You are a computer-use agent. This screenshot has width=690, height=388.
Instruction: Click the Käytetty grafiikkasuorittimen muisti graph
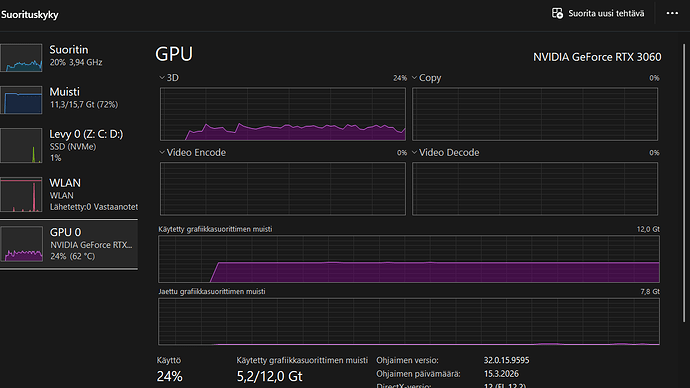click(409, 259)
